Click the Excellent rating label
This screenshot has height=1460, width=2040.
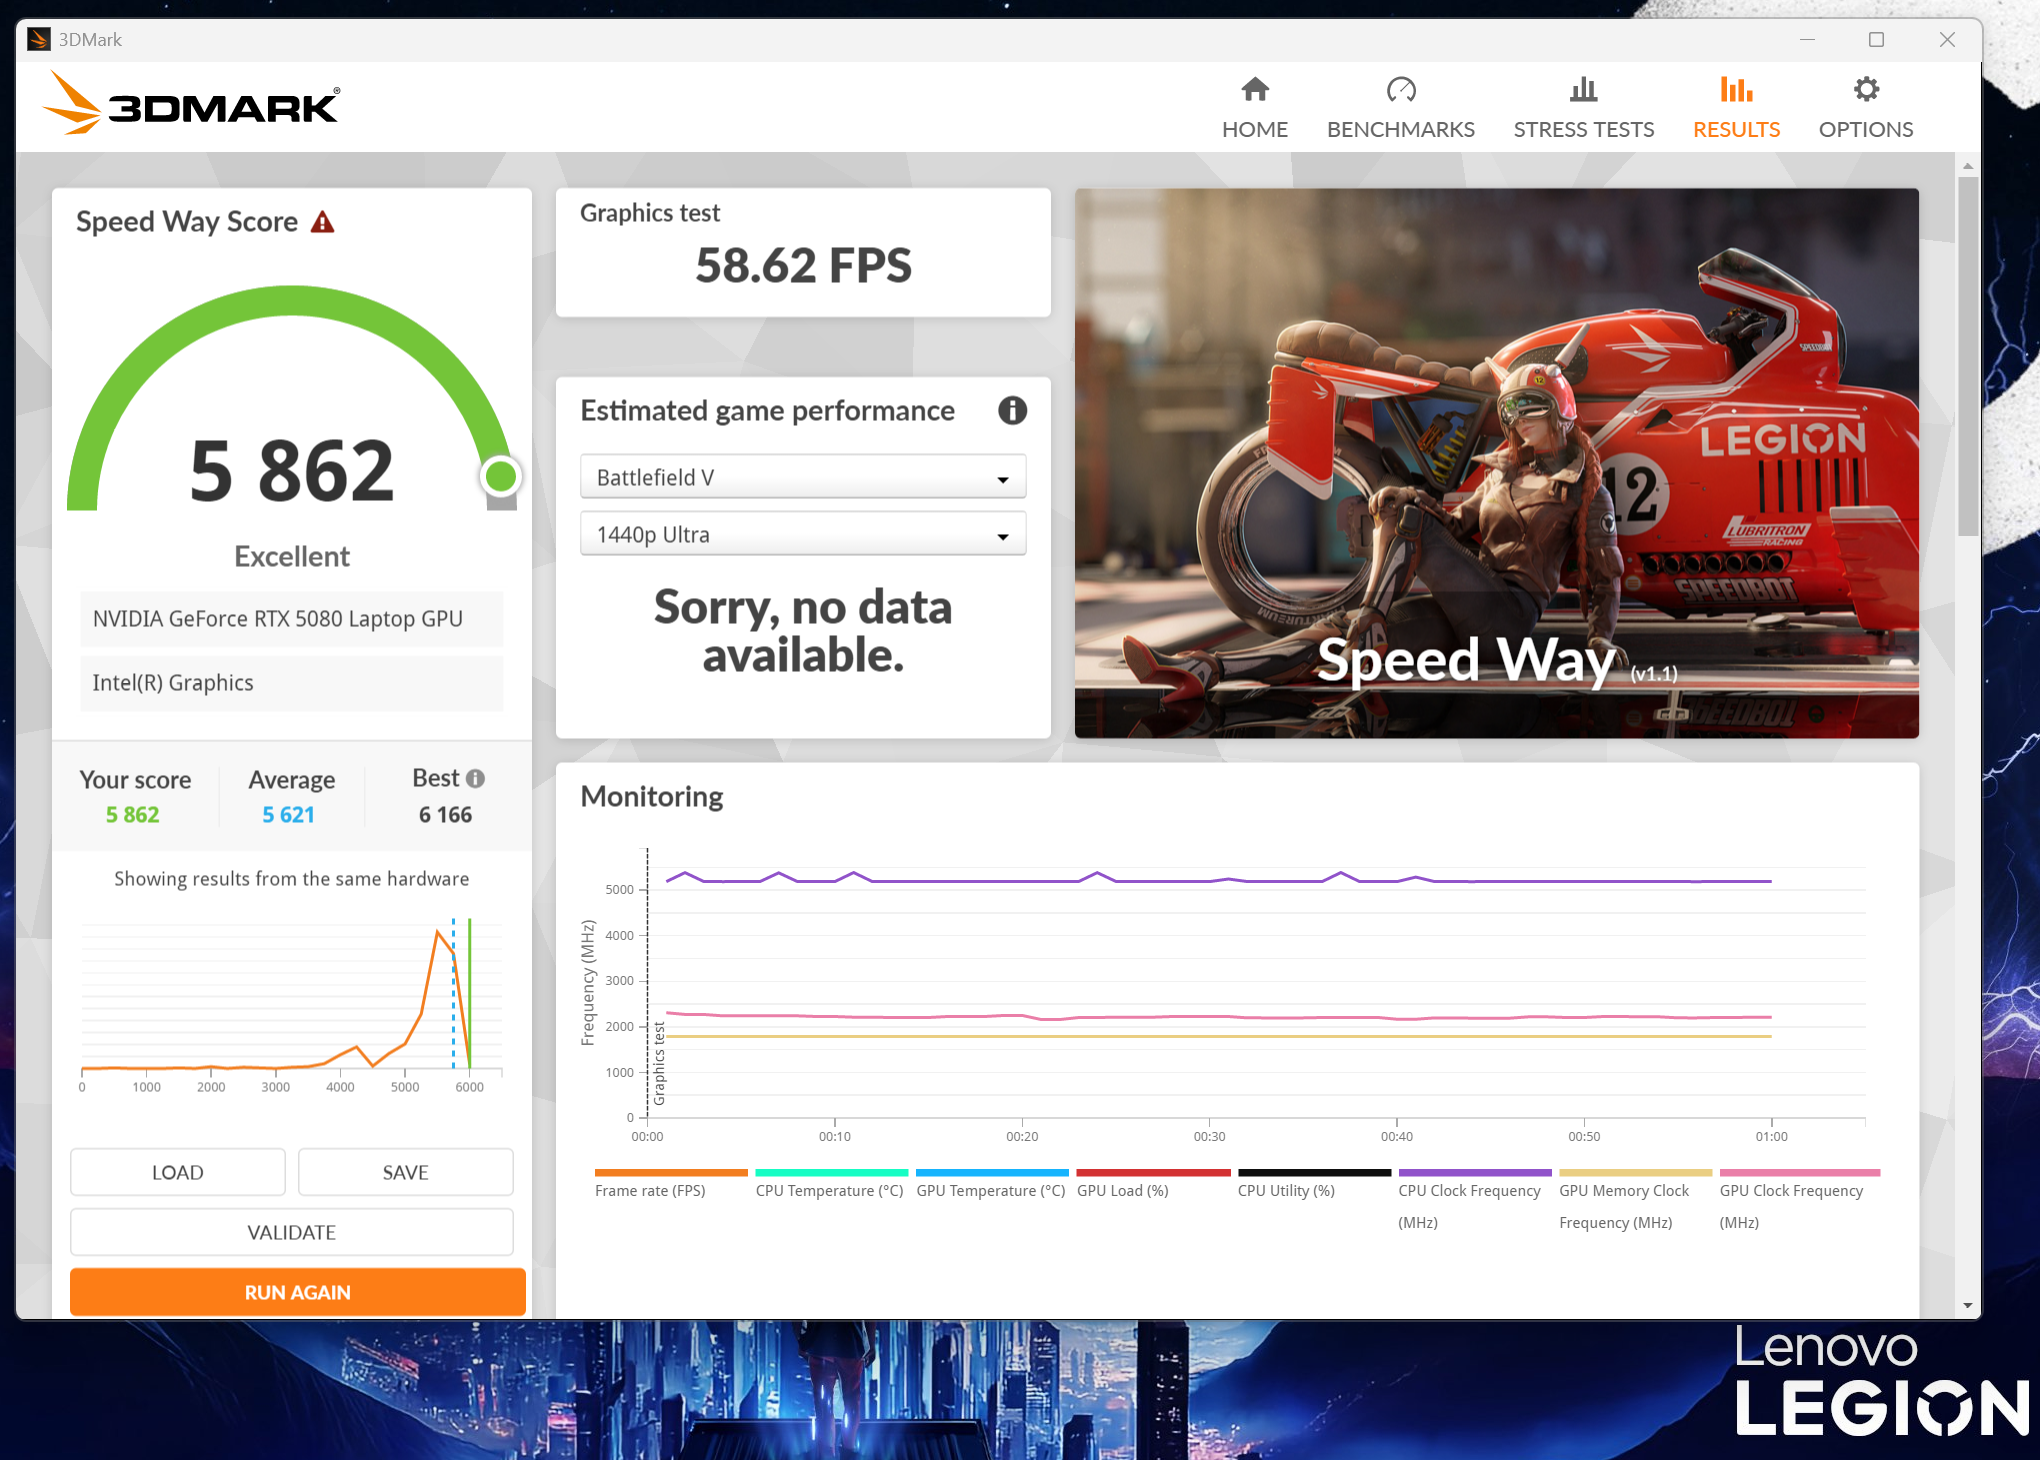[x=292, y=557]
